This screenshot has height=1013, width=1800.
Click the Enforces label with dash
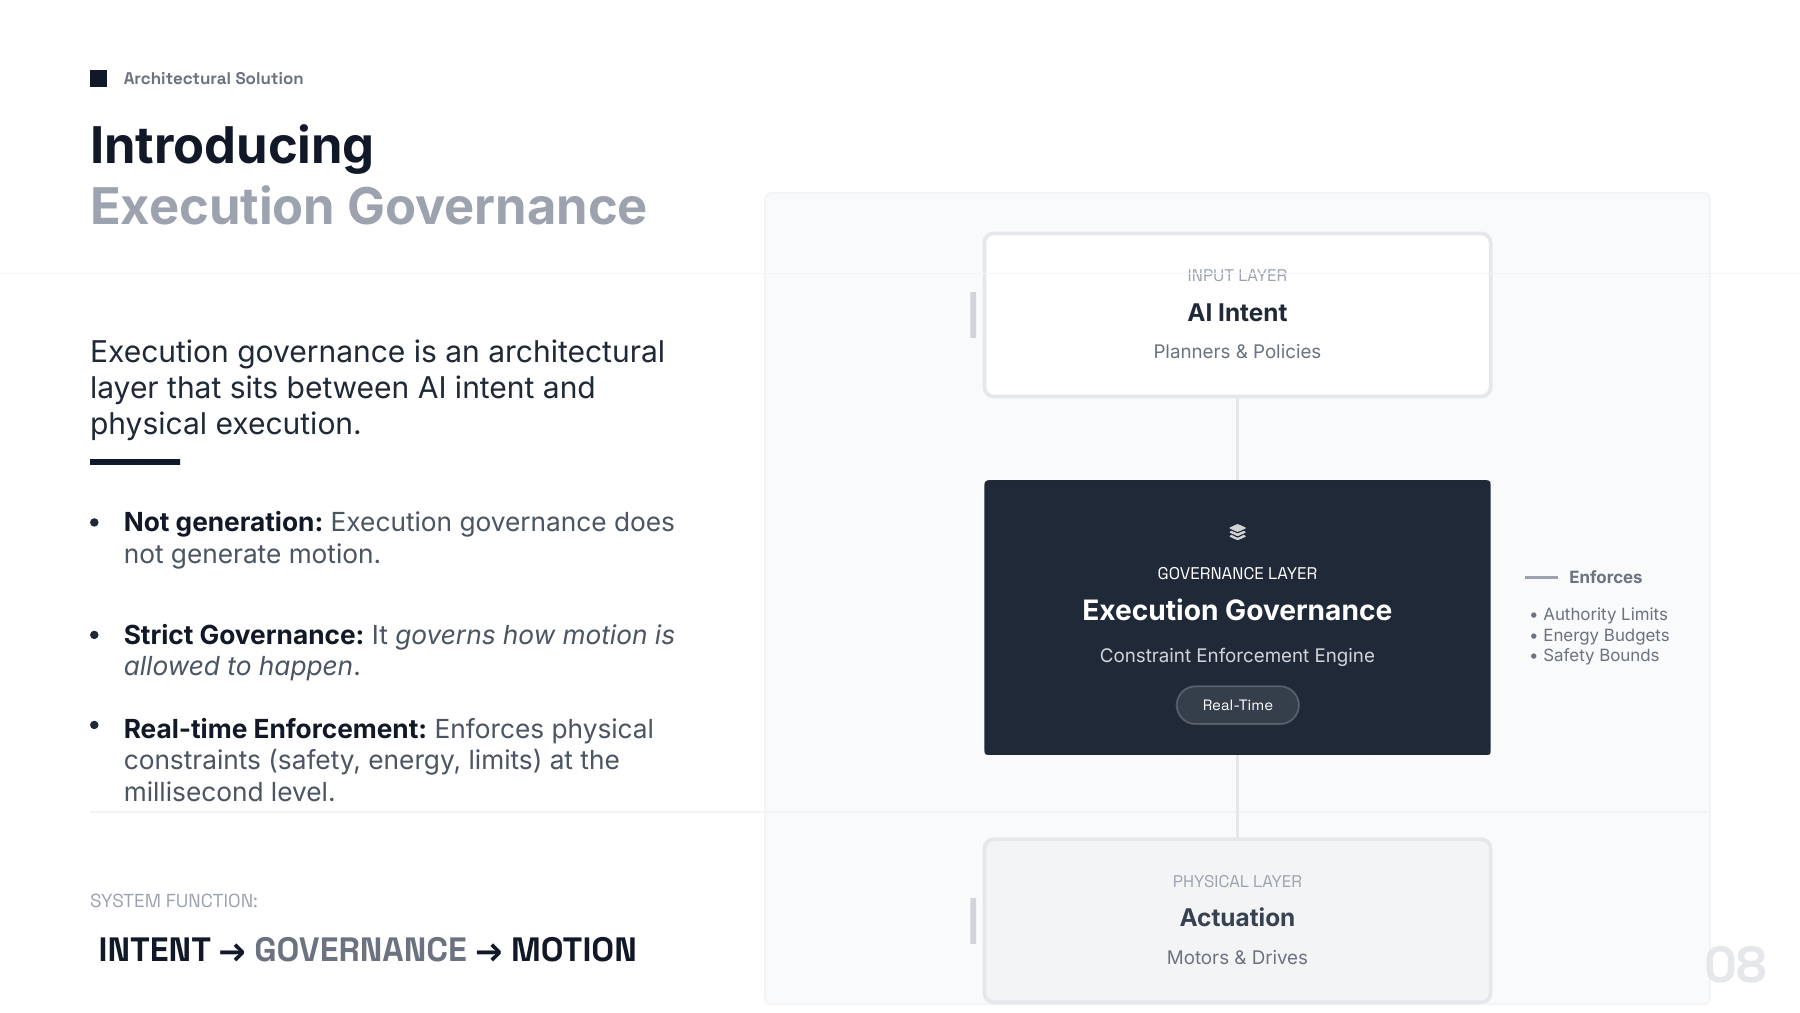1583,577
